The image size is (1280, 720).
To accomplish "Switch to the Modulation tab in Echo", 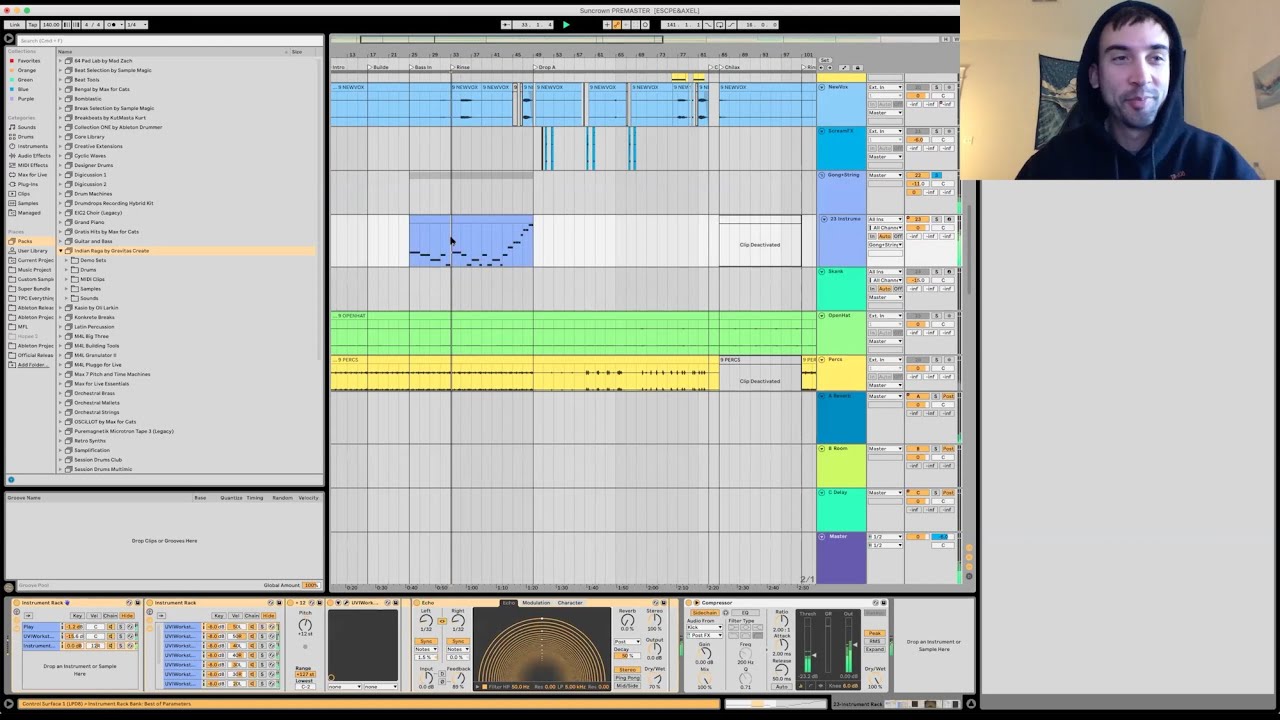I will click(x=536, y=603).
